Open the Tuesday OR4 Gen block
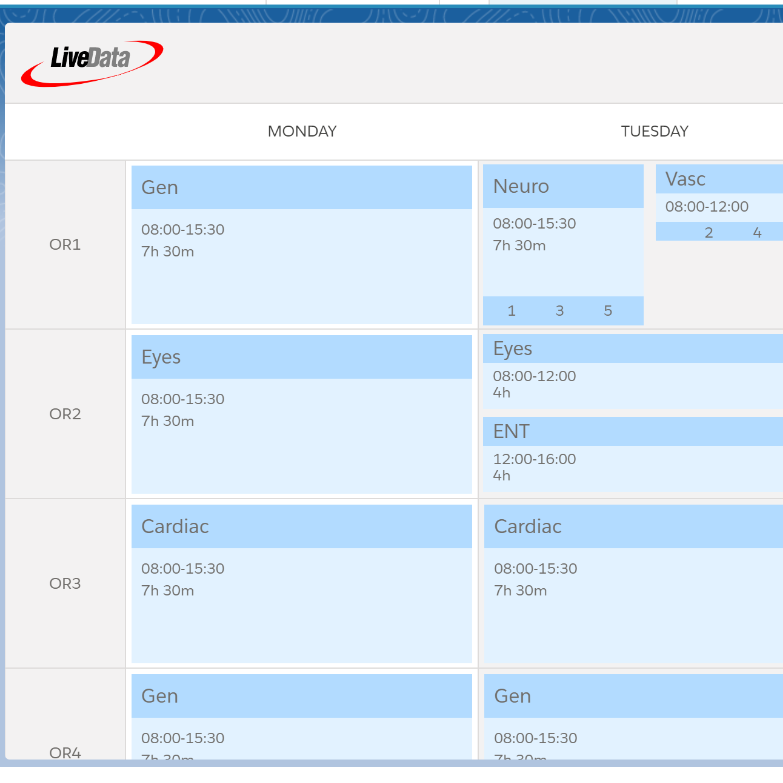Image resolution: width=783 pixels, height=783 pixels. point(633,717)
